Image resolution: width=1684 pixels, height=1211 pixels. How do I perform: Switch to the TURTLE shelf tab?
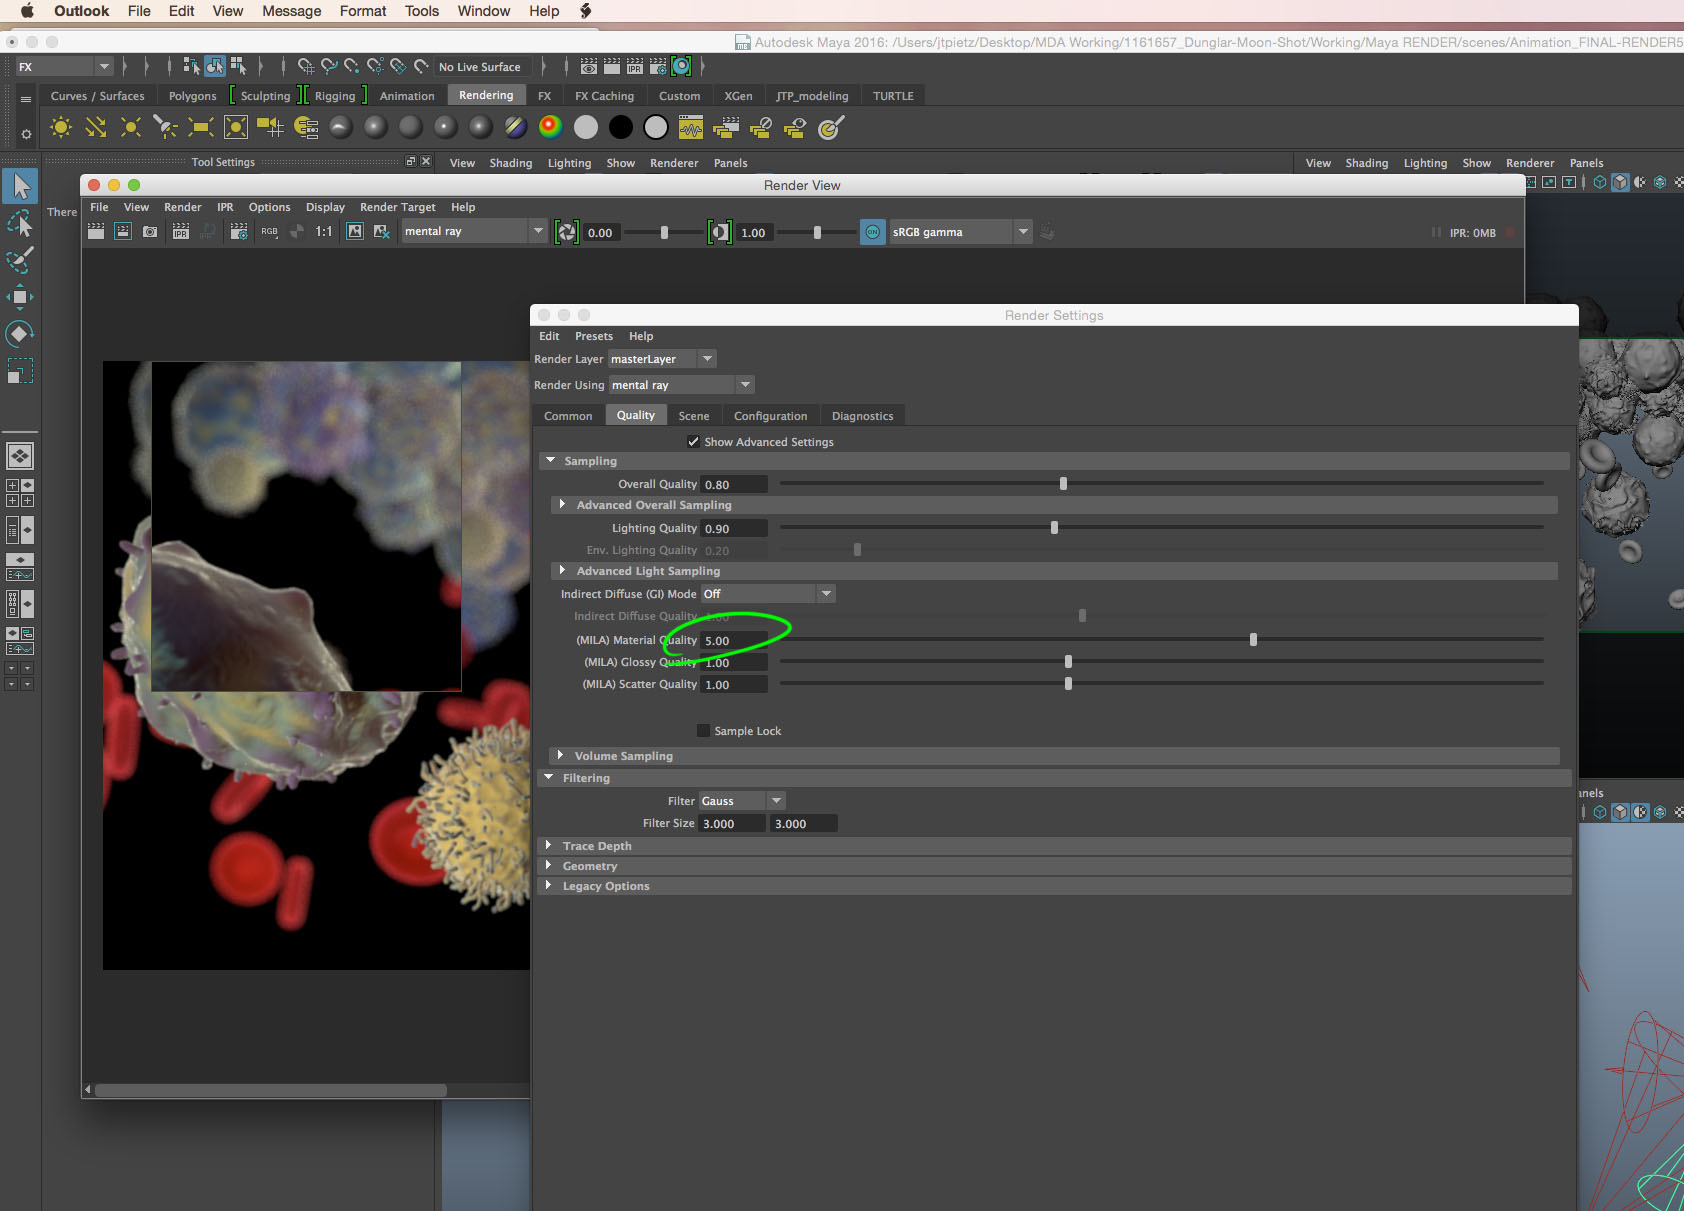click(x=892, y=95)
